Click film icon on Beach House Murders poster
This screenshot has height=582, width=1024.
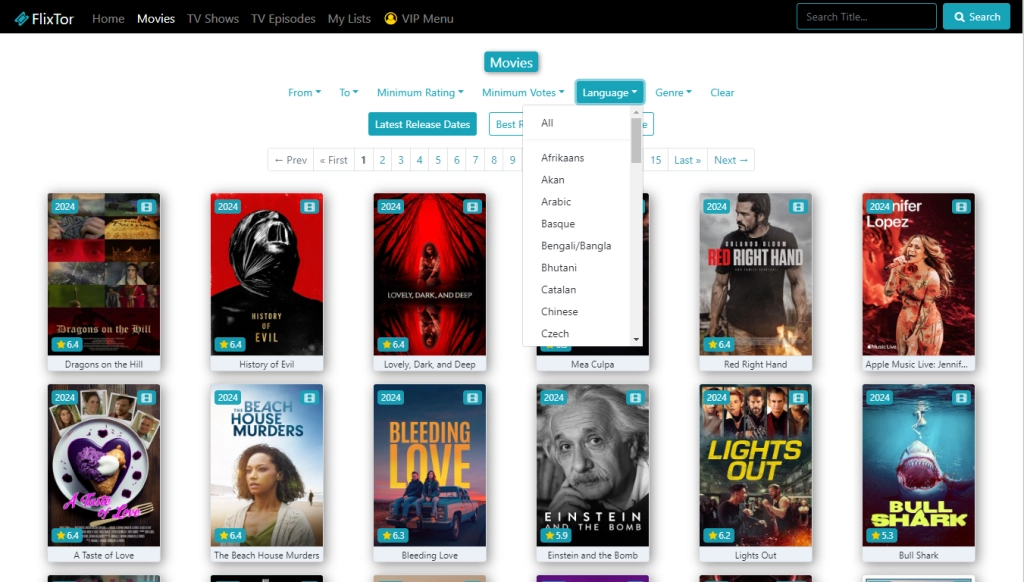point(309,397)
